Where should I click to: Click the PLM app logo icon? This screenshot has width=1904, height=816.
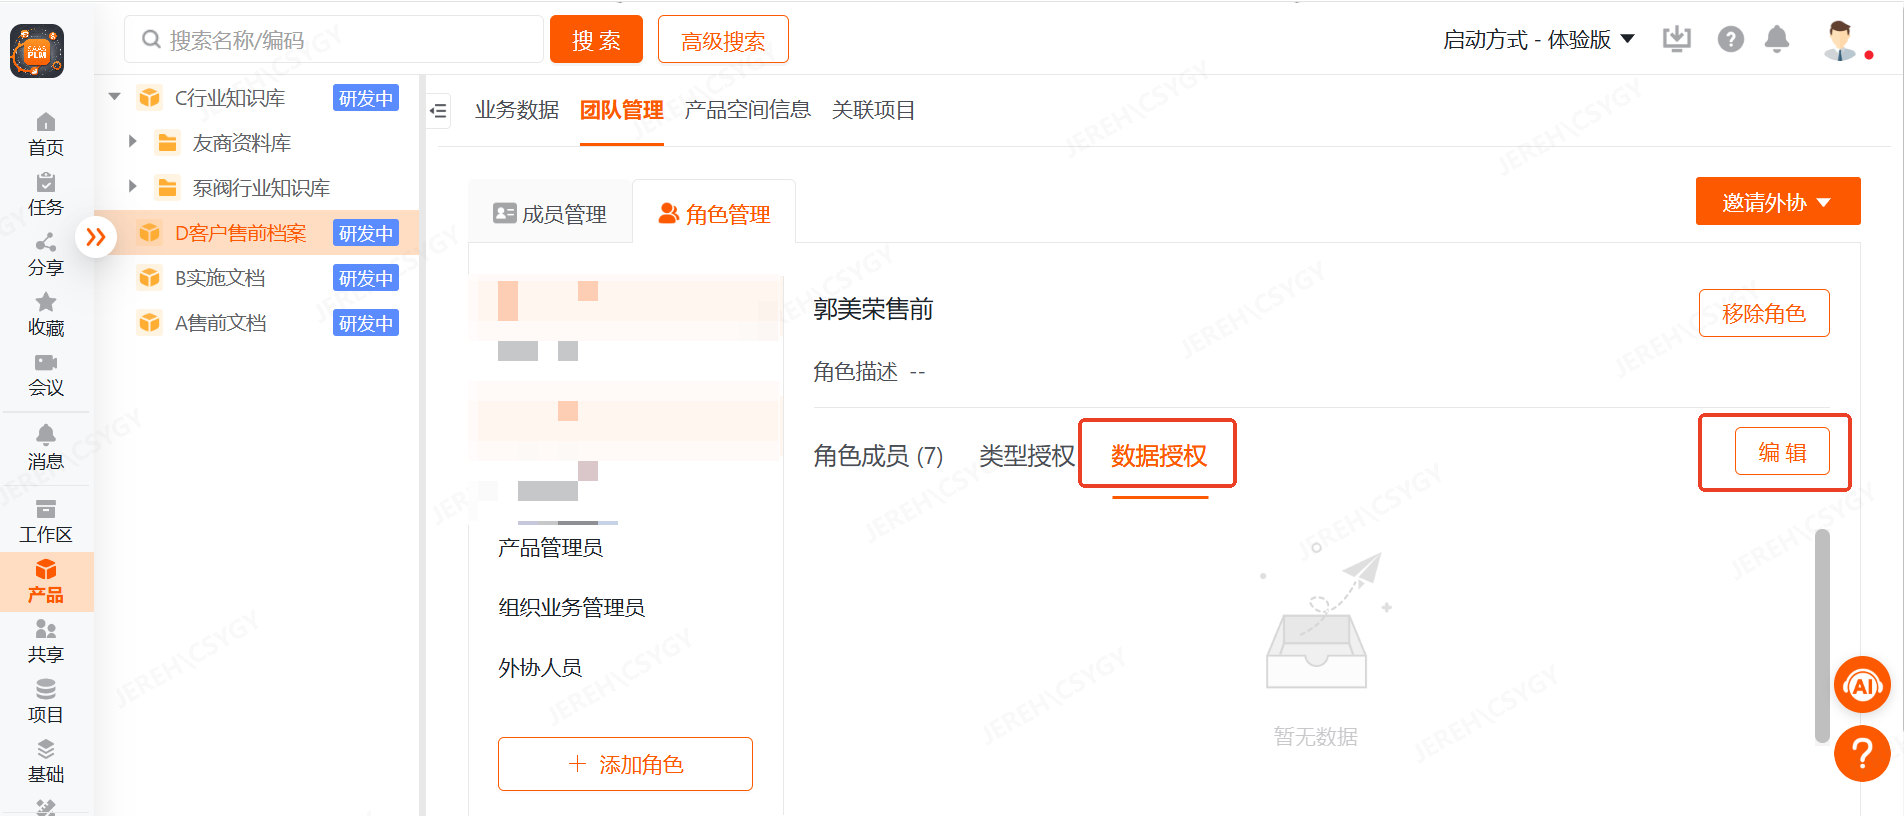click(37, 51)
